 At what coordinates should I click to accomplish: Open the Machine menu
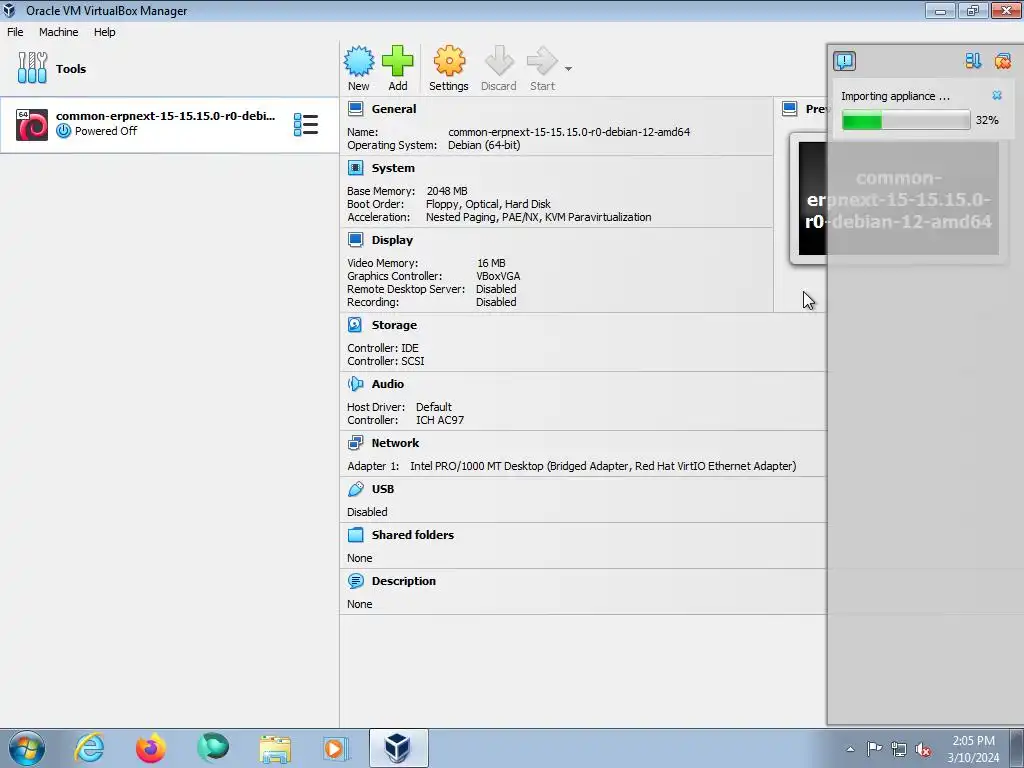coord(58,32)
